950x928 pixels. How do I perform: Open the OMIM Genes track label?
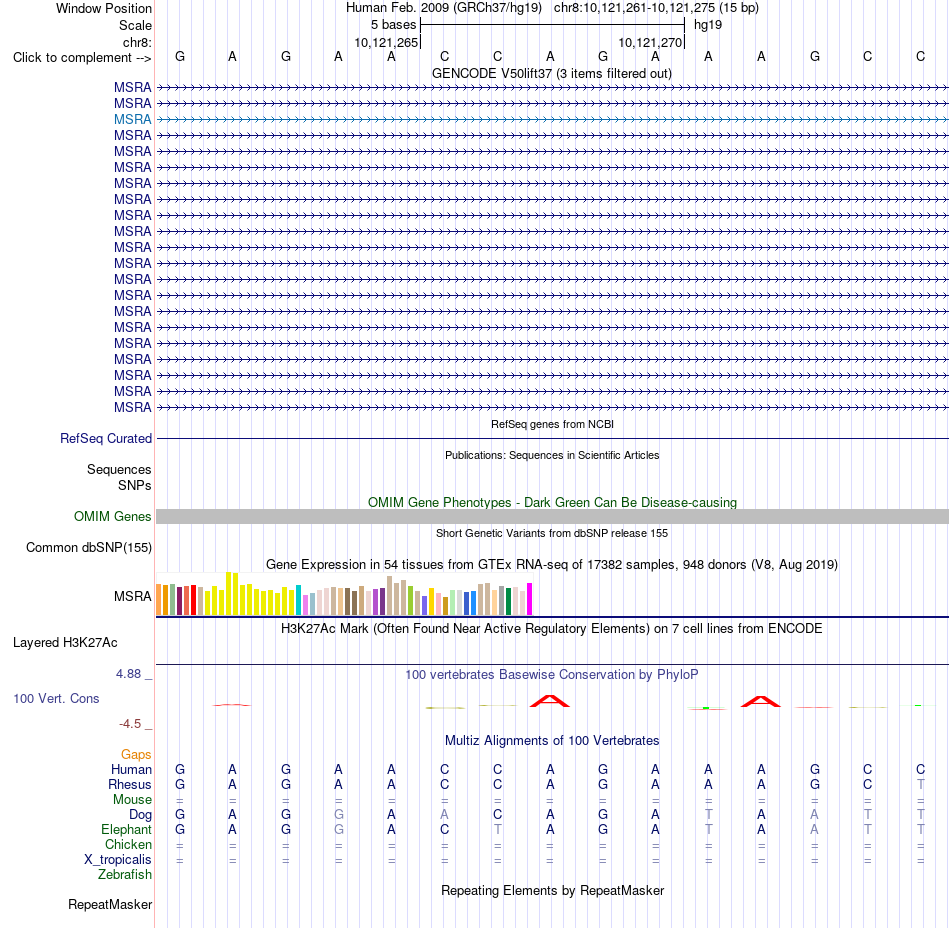tap(112, 516)
